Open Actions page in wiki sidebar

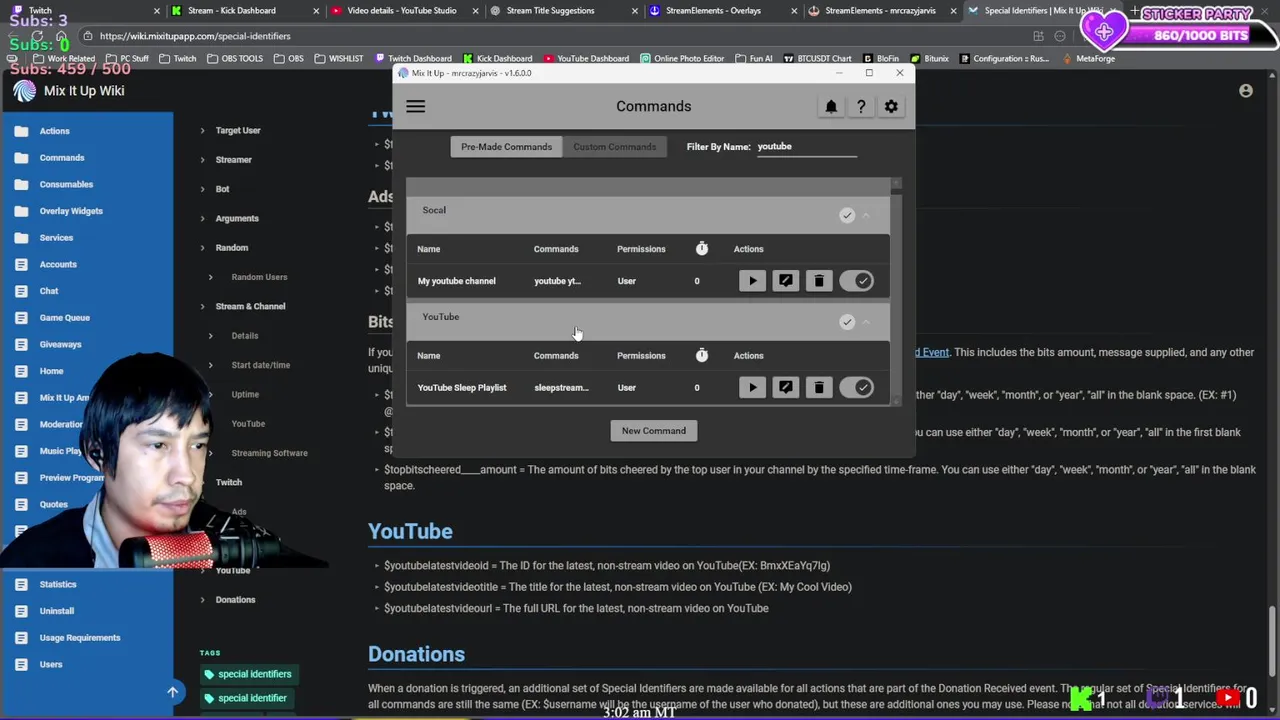point(54,131)
